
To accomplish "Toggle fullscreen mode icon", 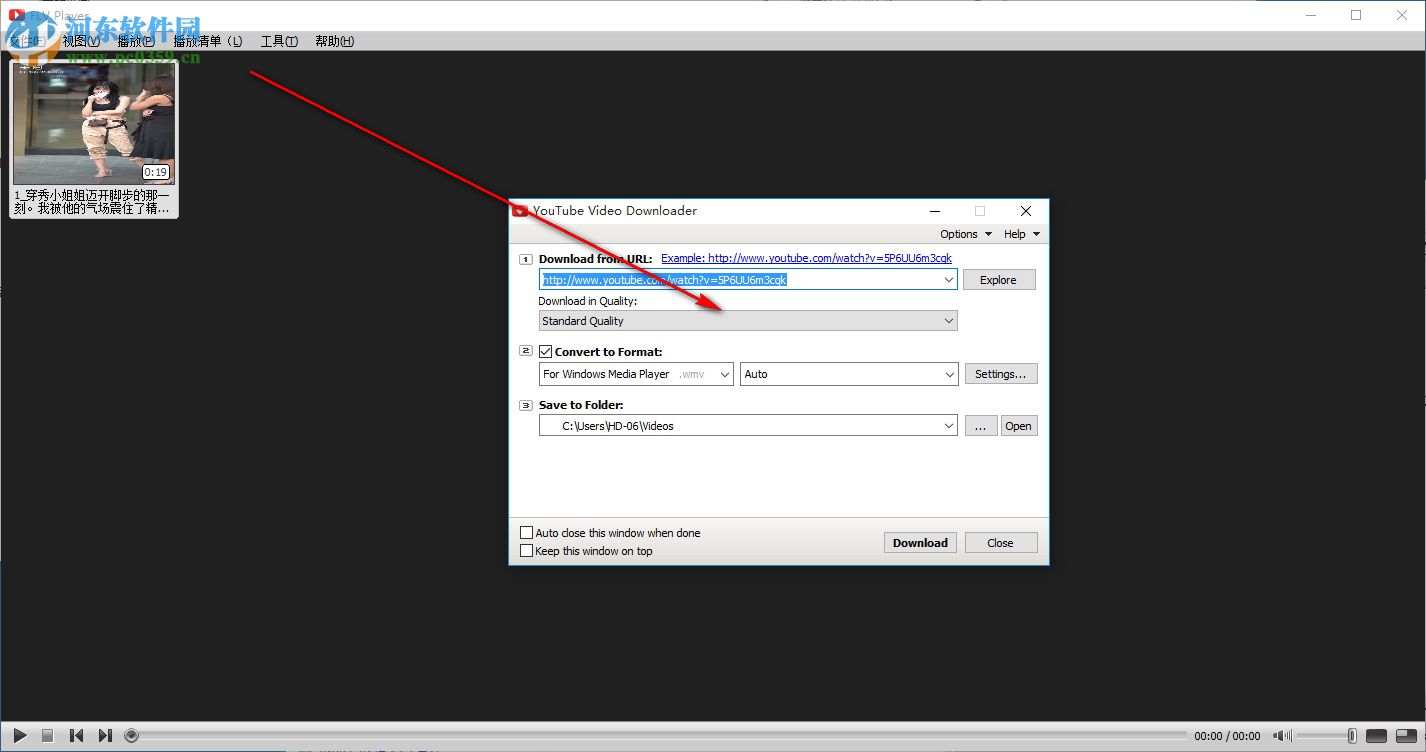I will tap(1376, 735).
